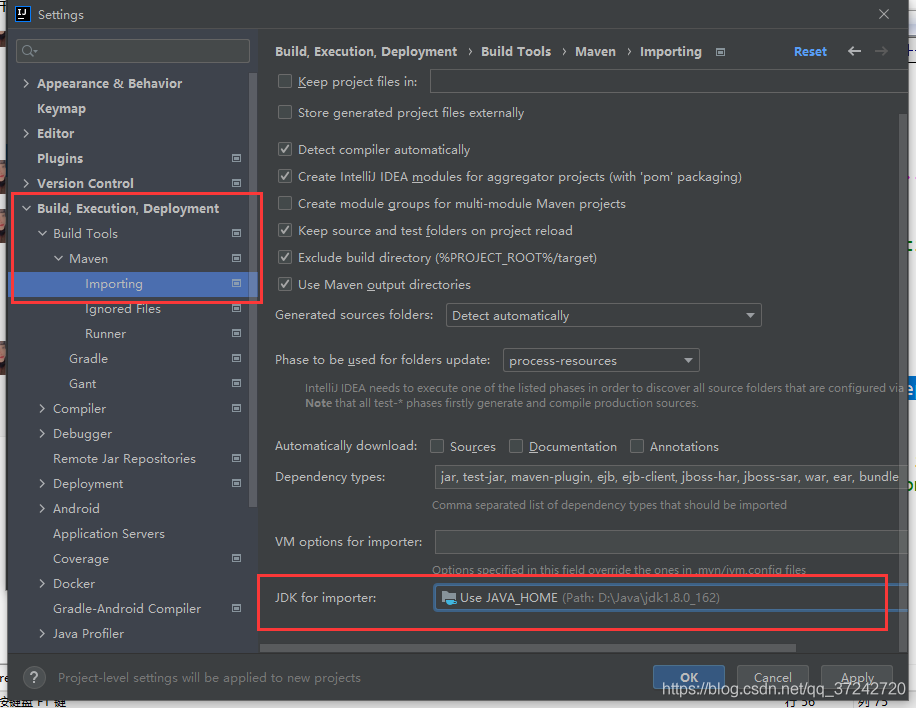The width and height of the screenshot is (916, 708).
Task: Collapse the Maven node
Action: pos(58,258)
